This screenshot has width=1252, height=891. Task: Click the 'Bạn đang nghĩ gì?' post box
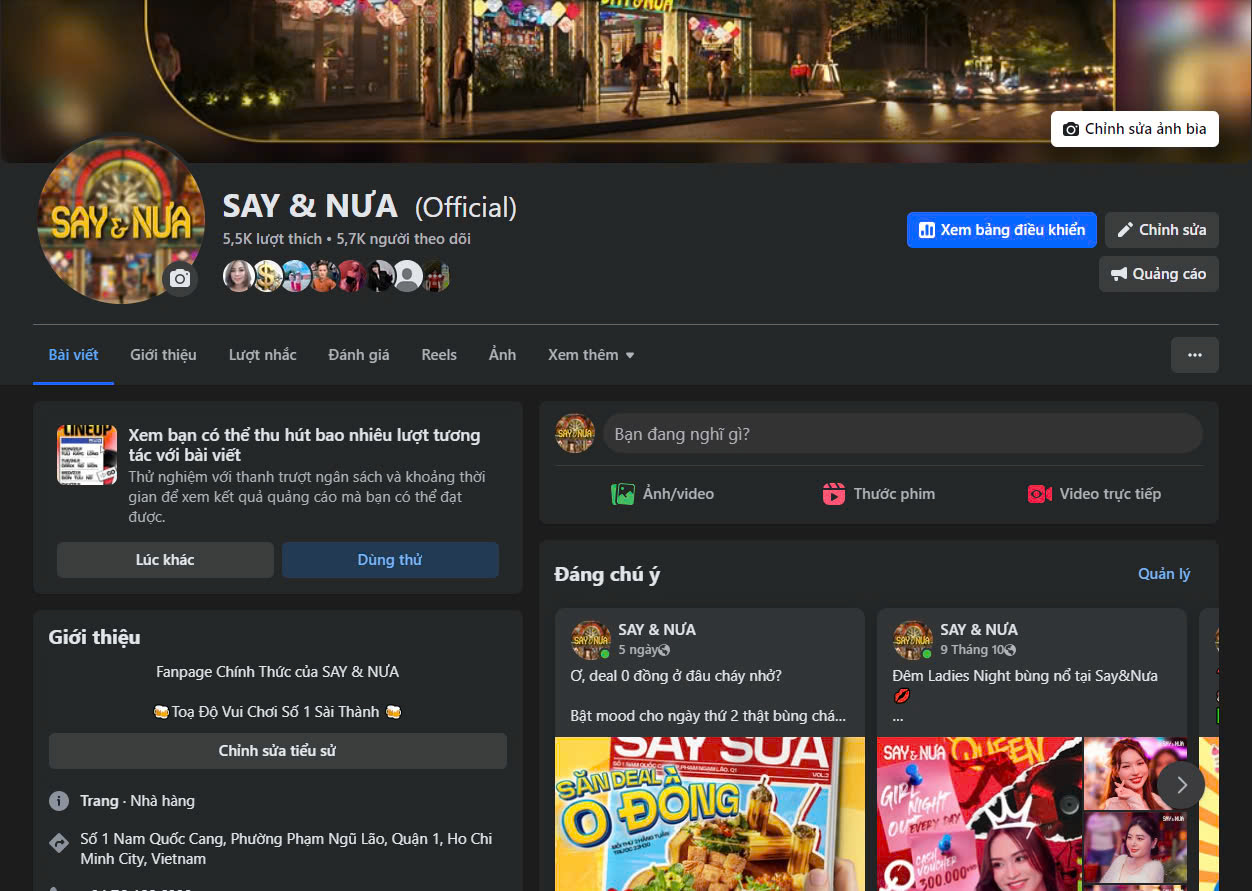tap(903, 434)
